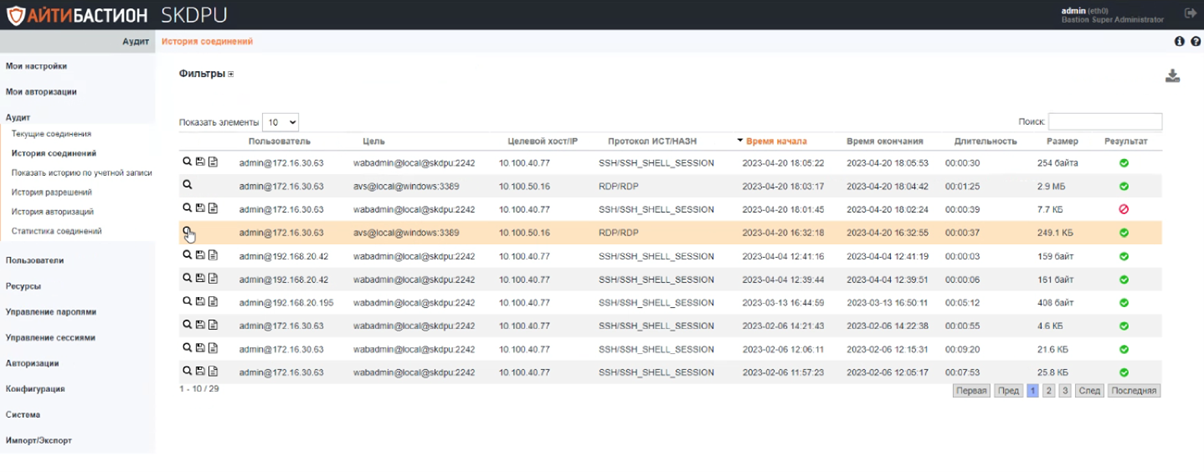Click the magnifier icon for the 18:05:22 session

pyautogui.click(x=186, y=161)
